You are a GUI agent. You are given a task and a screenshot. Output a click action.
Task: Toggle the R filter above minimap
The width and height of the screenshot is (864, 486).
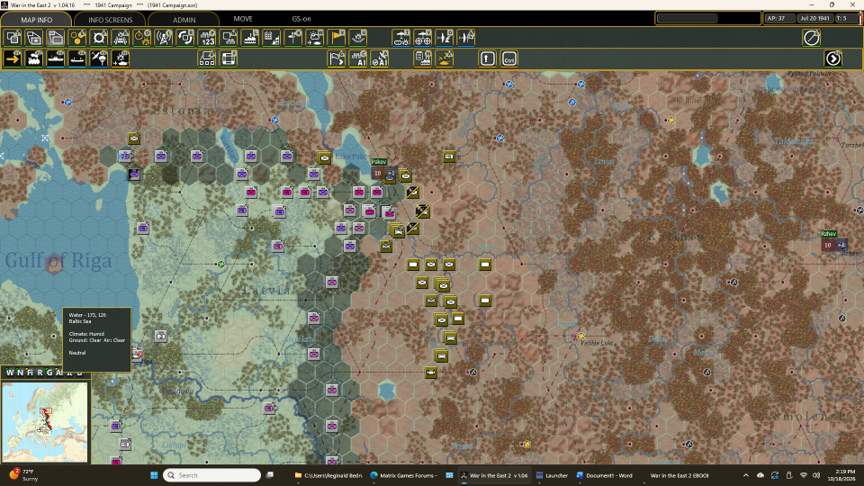(40, 372)
